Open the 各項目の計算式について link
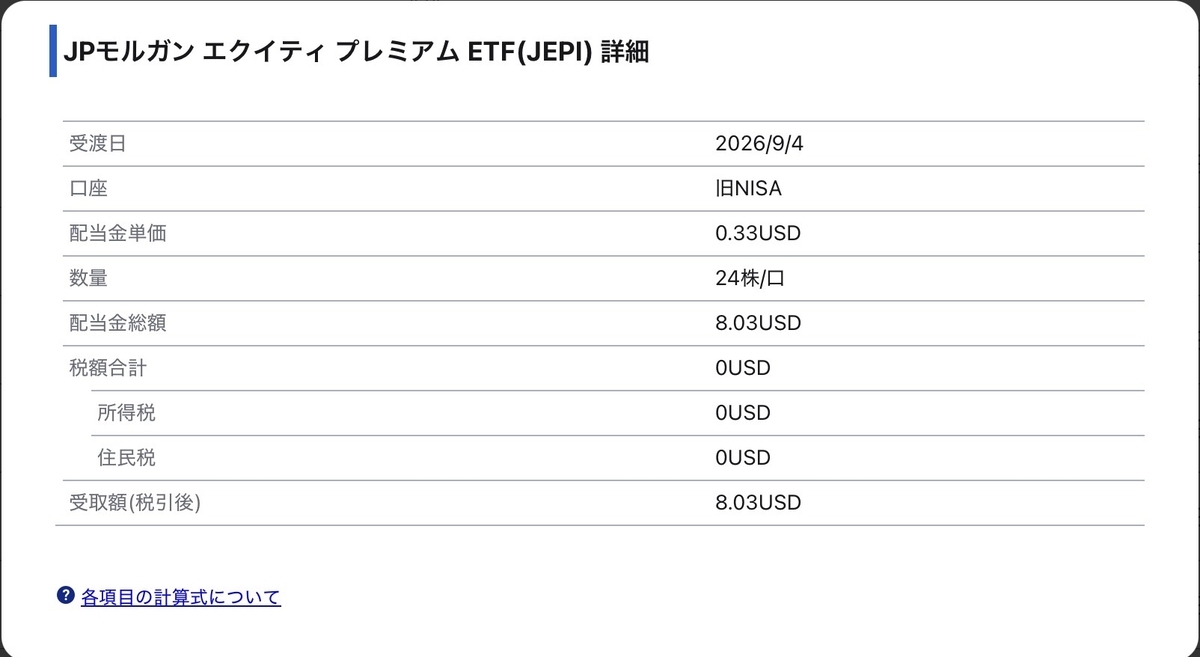 181,597
